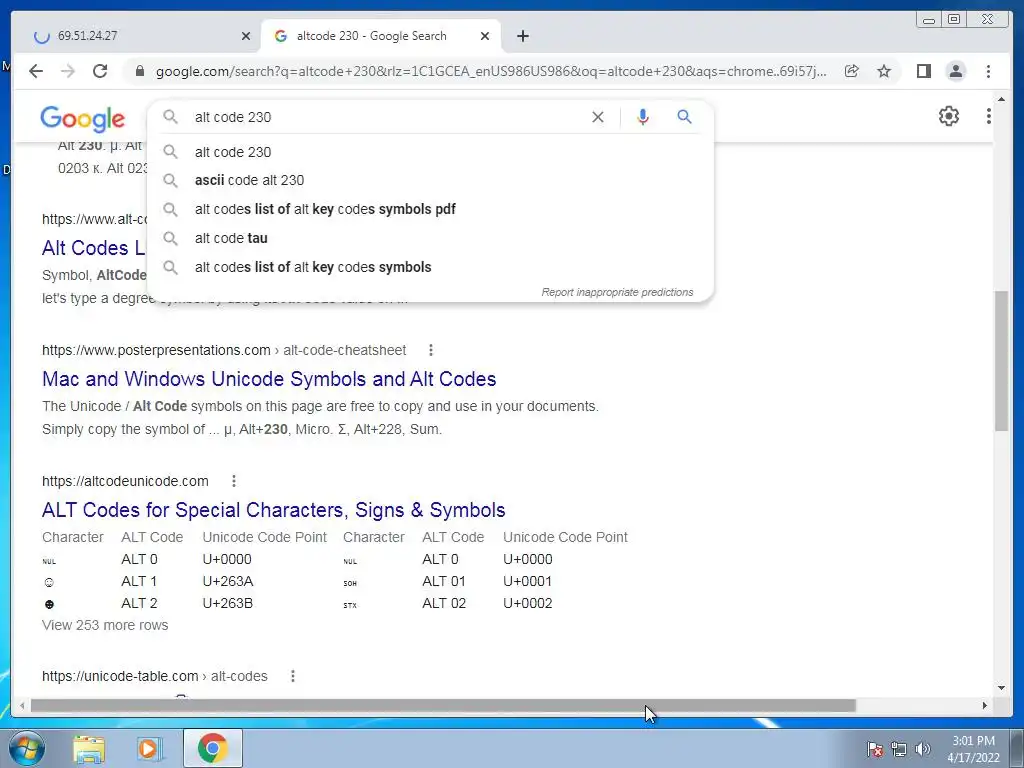
Task: Open the Windows Start menu
Action: pyautogui.click(x=26, y=748)
